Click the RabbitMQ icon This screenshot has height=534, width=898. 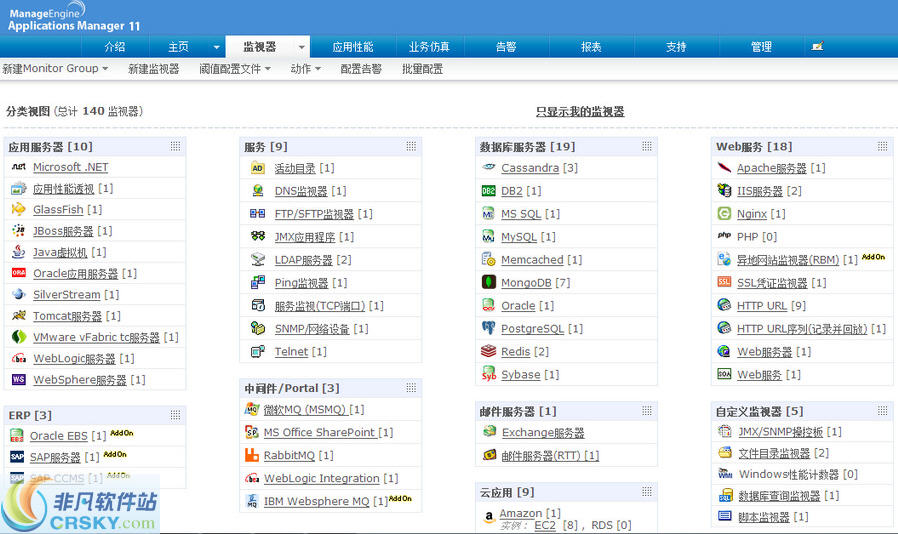[252, 455]
